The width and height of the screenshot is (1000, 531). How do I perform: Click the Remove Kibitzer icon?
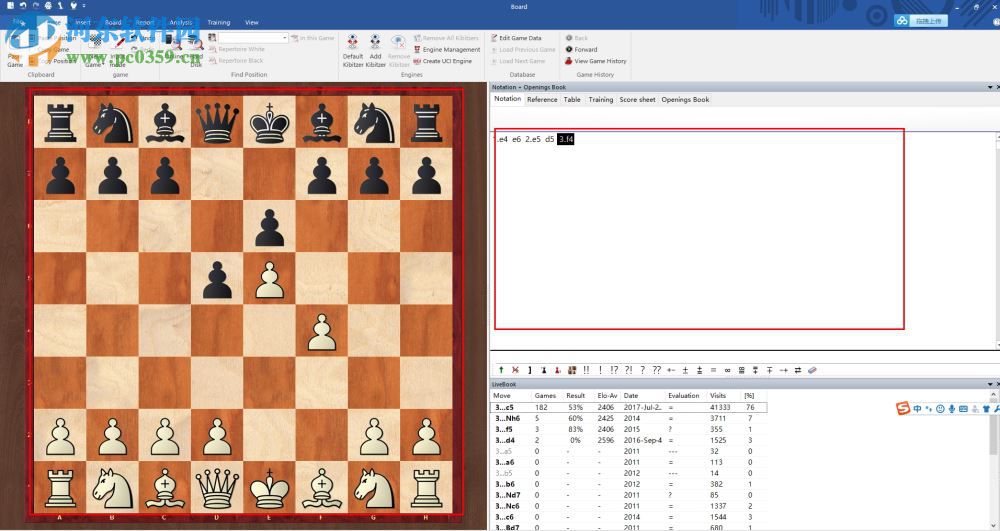[x=399, y=43]
